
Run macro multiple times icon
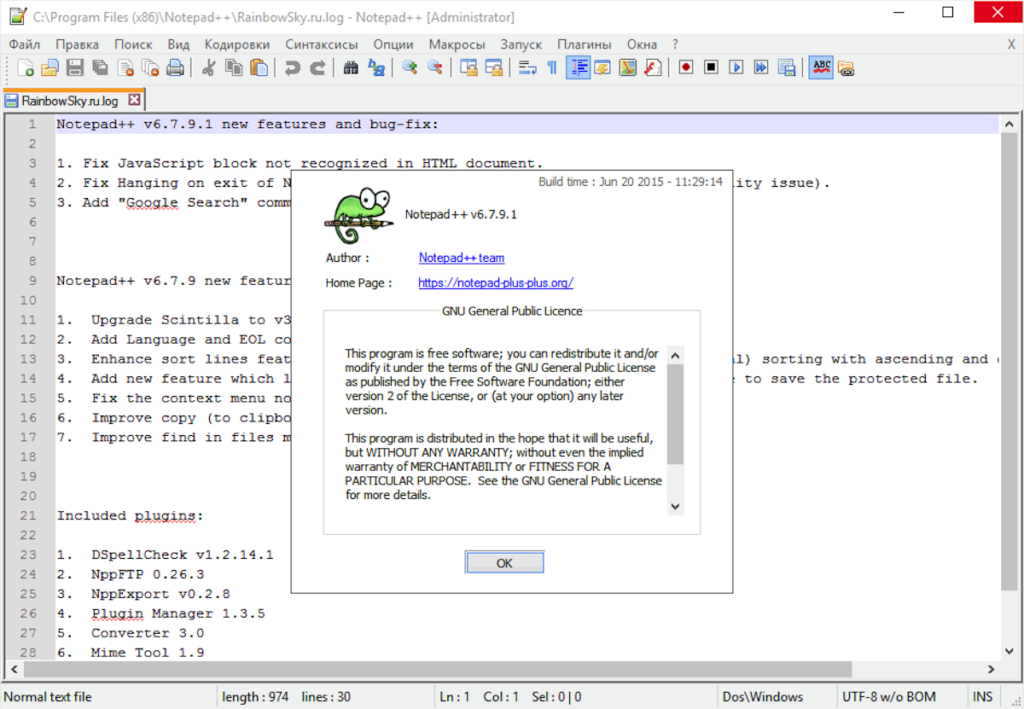tap(761, 68)
